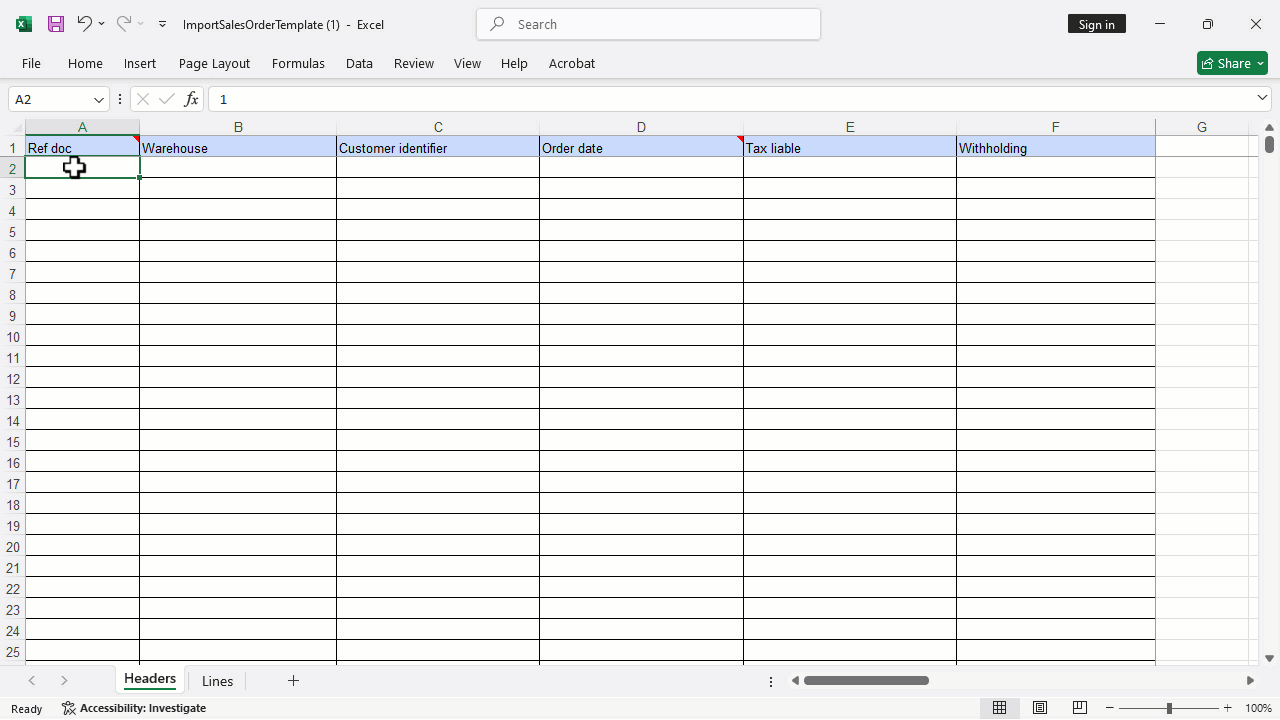Click the 'Tax liable' header cell
Image resolution: width=1280 pixels, height=720 pixels.
pyautogui.click(x=850, y=147)
